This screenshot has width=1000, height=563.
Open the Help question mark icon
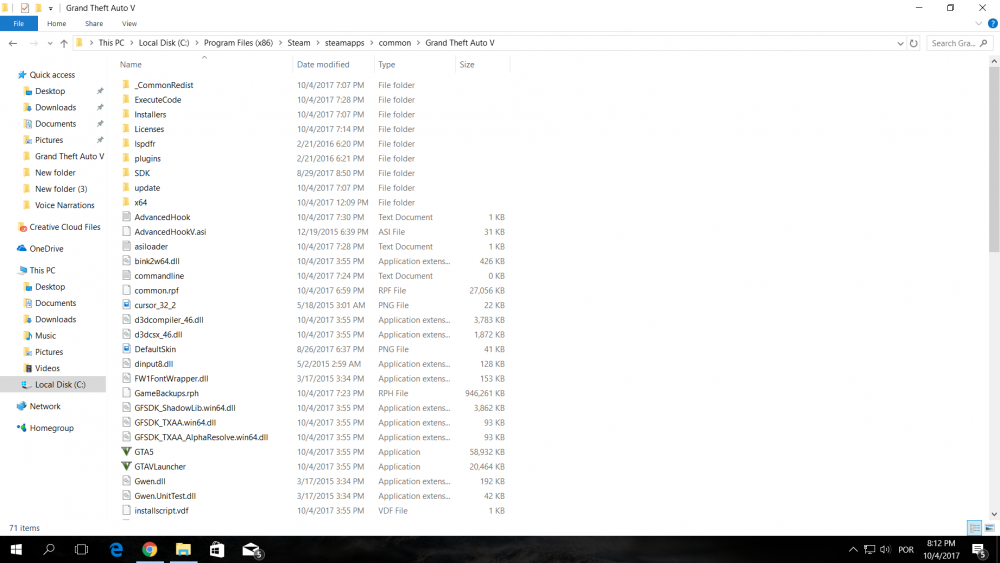[992, 24]
